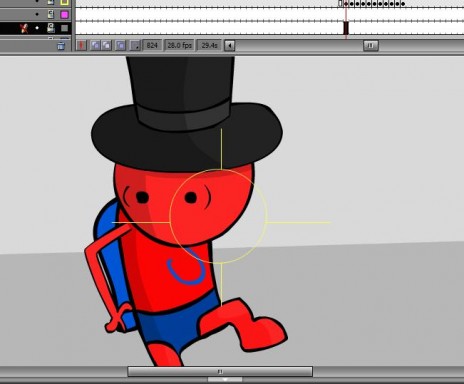The height and width of the screenshot is (384, 464).
Task: Click the current frame number 824
Action: [152, 45]
